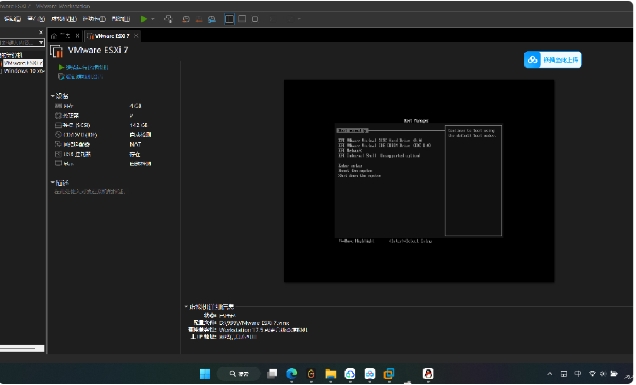Open the snapshot manager toolbar icon
Screen dimensions: 636x385
click(x=212, y=19)
